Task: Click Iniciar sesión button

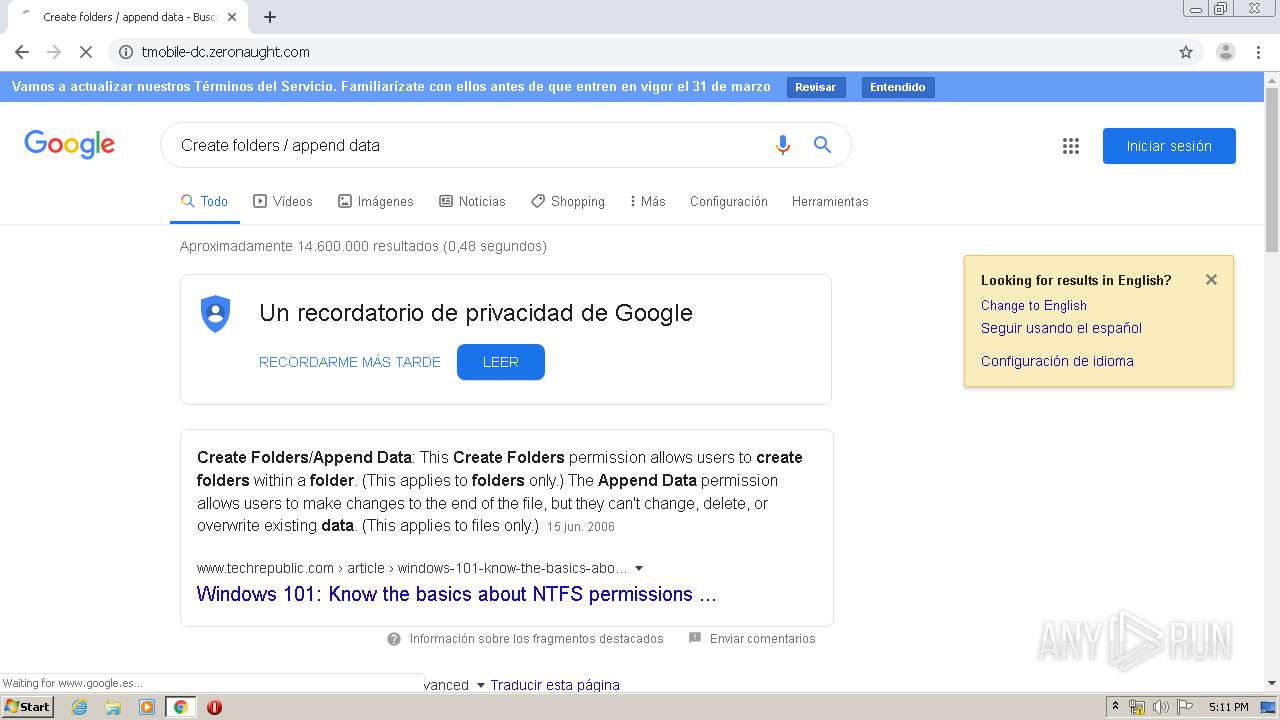Action: click(x=1169, y=146)
